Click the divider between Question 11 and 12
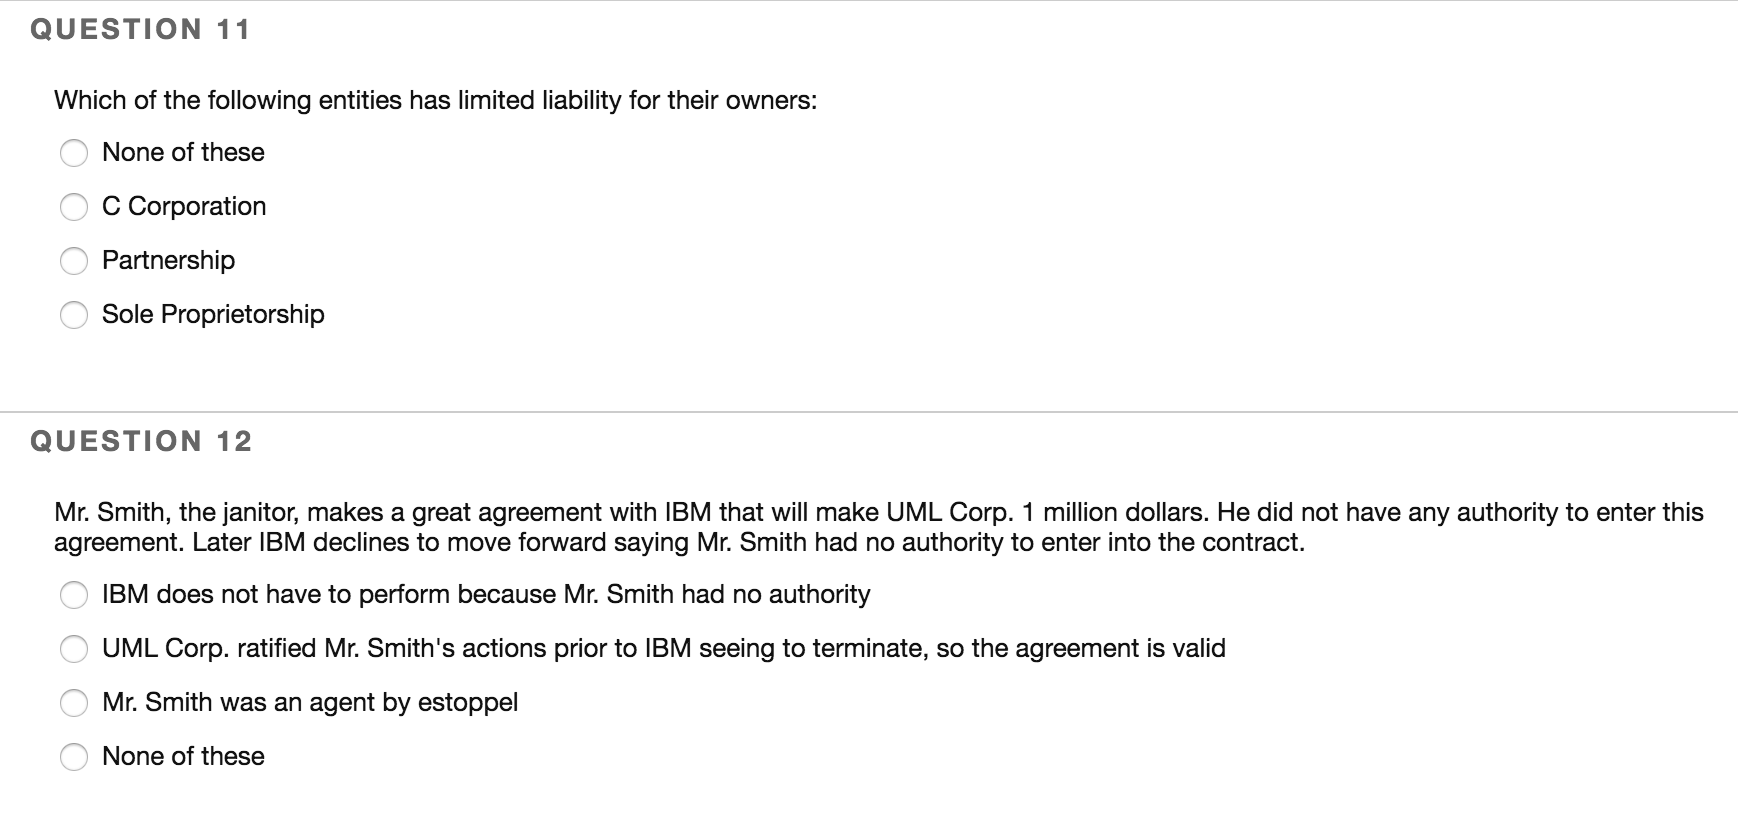1738x818 pixels. (869, 412)
